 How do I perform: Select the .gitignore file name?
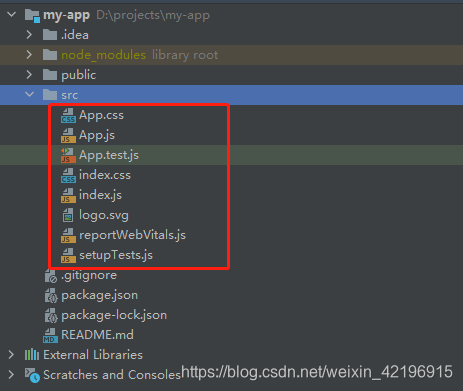[x=89, y=276]
